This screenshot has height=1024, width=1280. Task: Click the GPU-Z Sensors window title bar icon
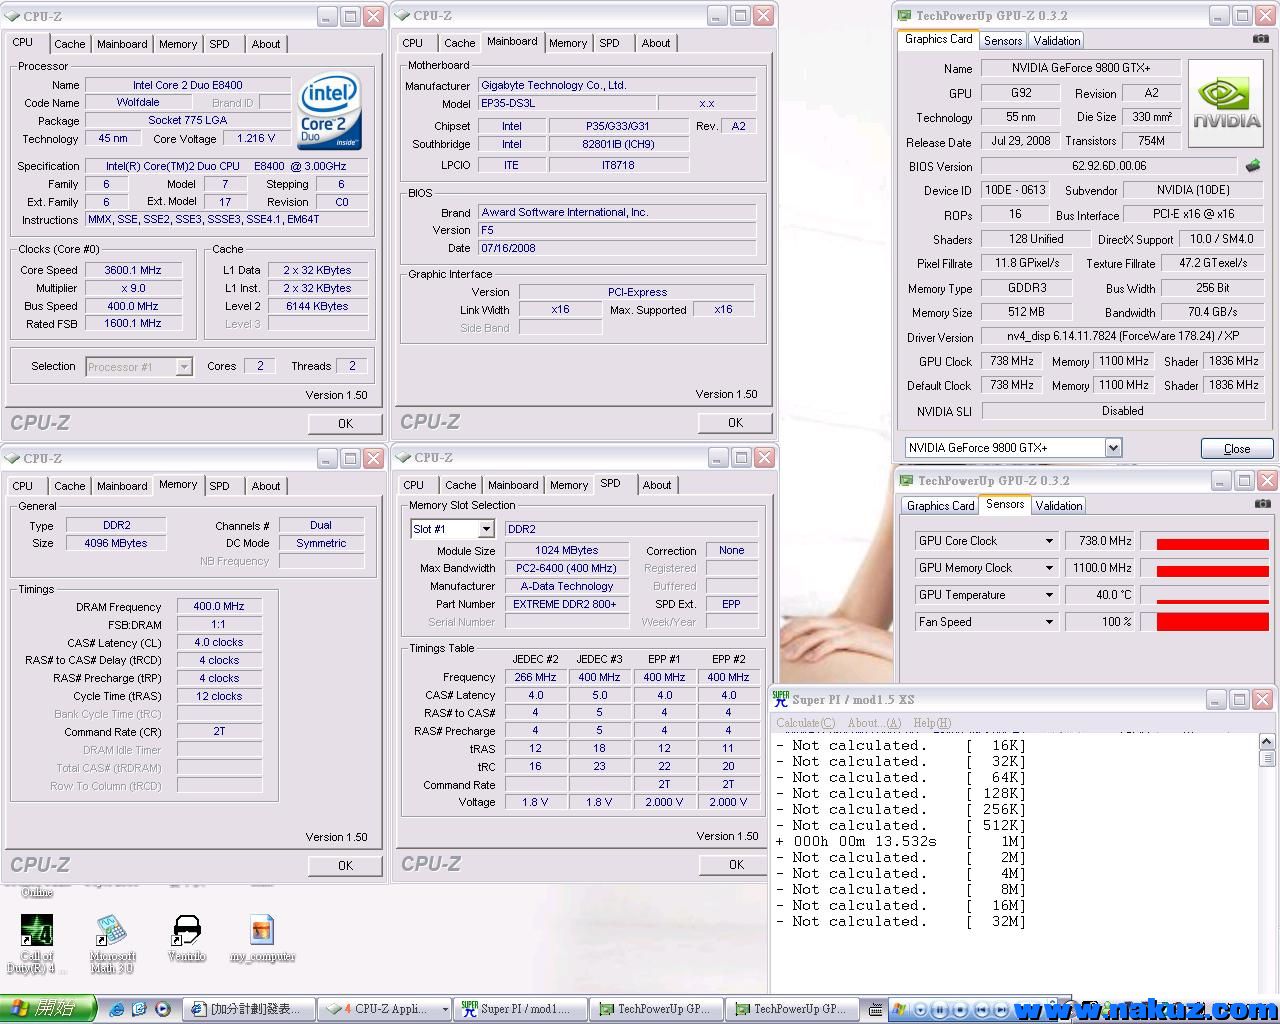coord(906,481)
